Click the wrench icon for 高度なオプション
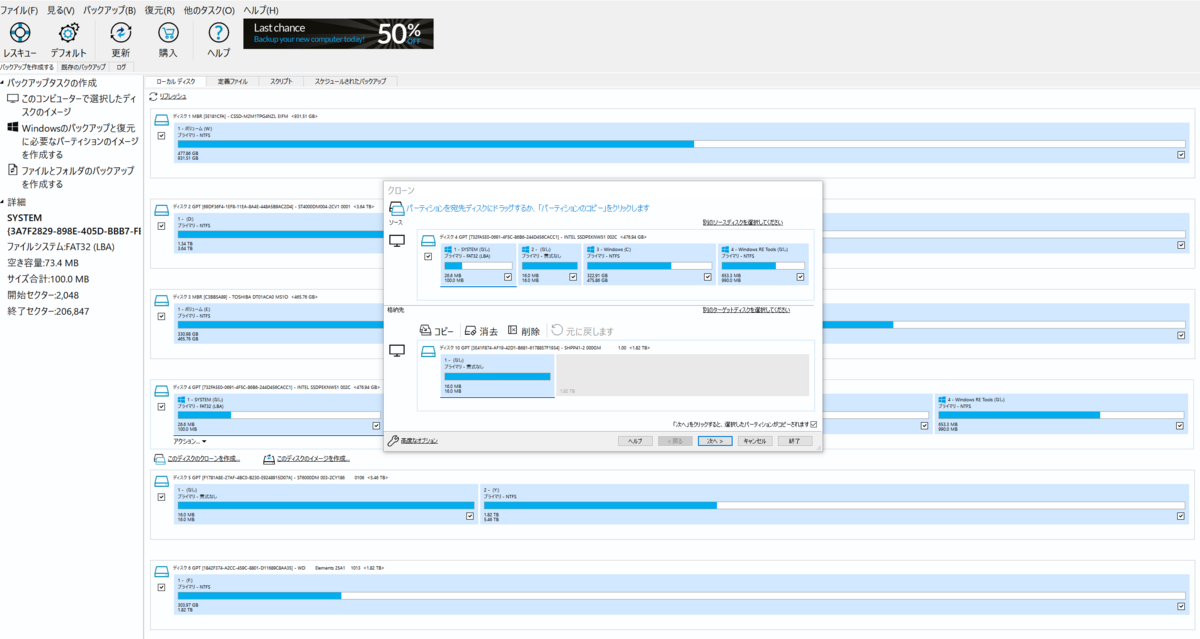The width and height of the screenshot is (1200, 639). click(393, 440)
